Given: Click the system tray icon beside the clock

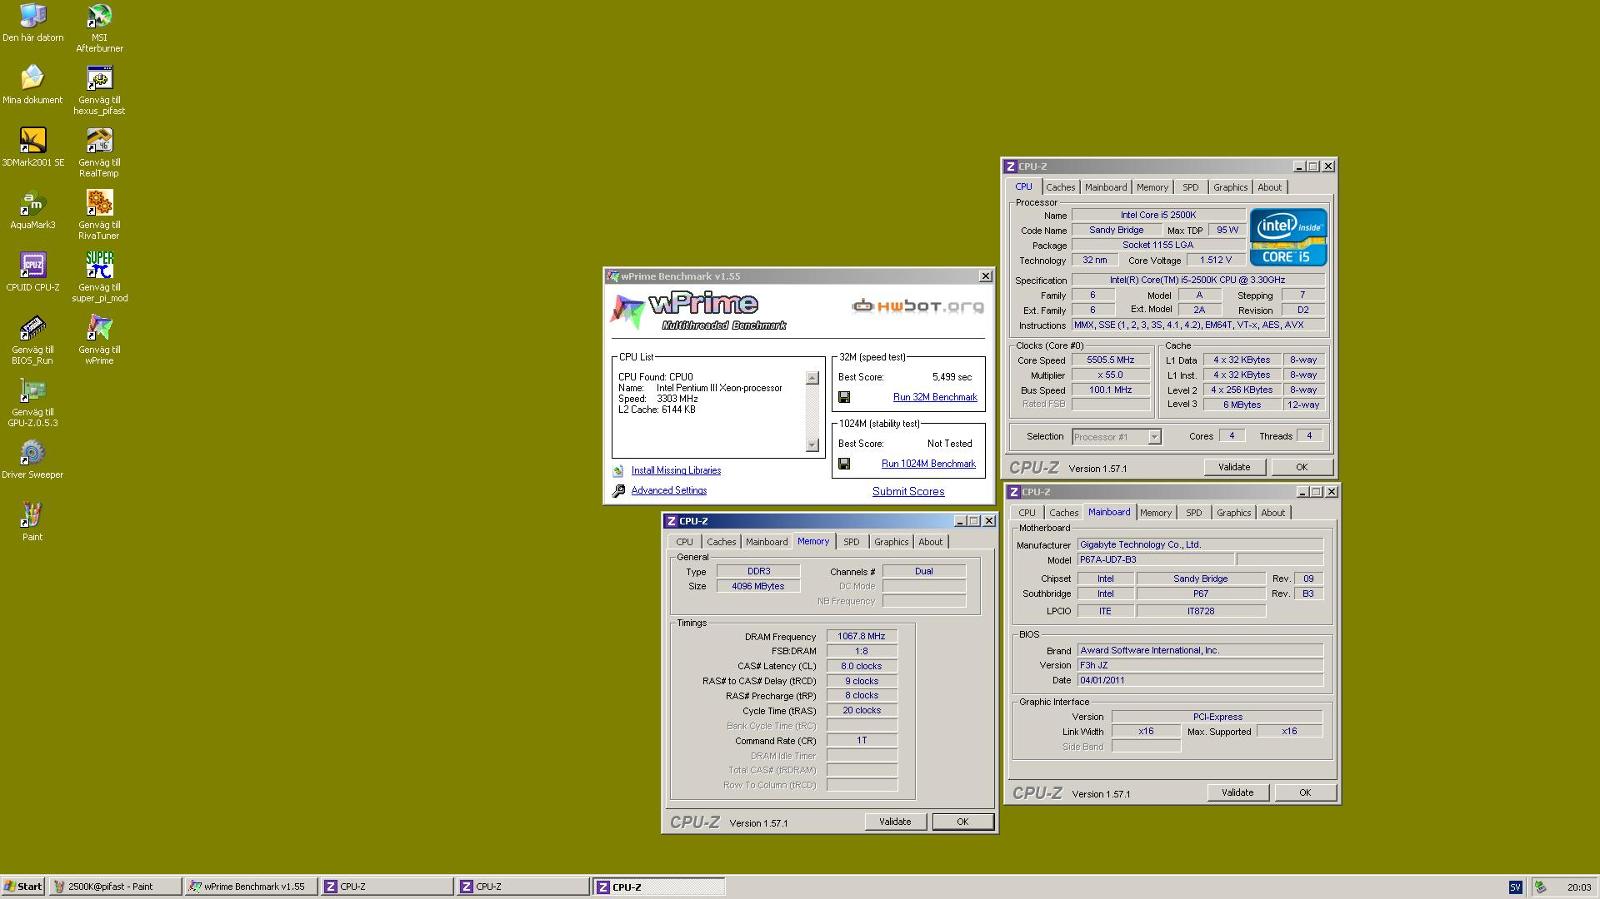Looking at the screenshot, I should [x=1541, y=887].
